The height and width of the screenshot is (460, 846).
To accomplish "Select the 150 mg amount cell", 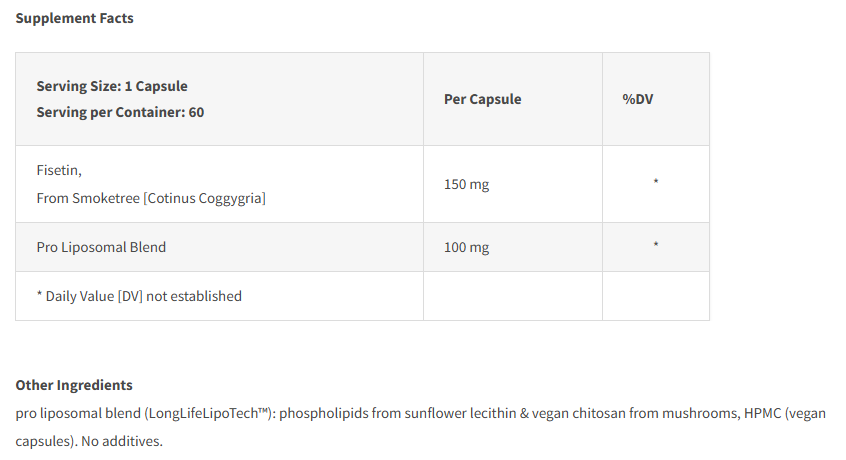I will tap(466, 184).
